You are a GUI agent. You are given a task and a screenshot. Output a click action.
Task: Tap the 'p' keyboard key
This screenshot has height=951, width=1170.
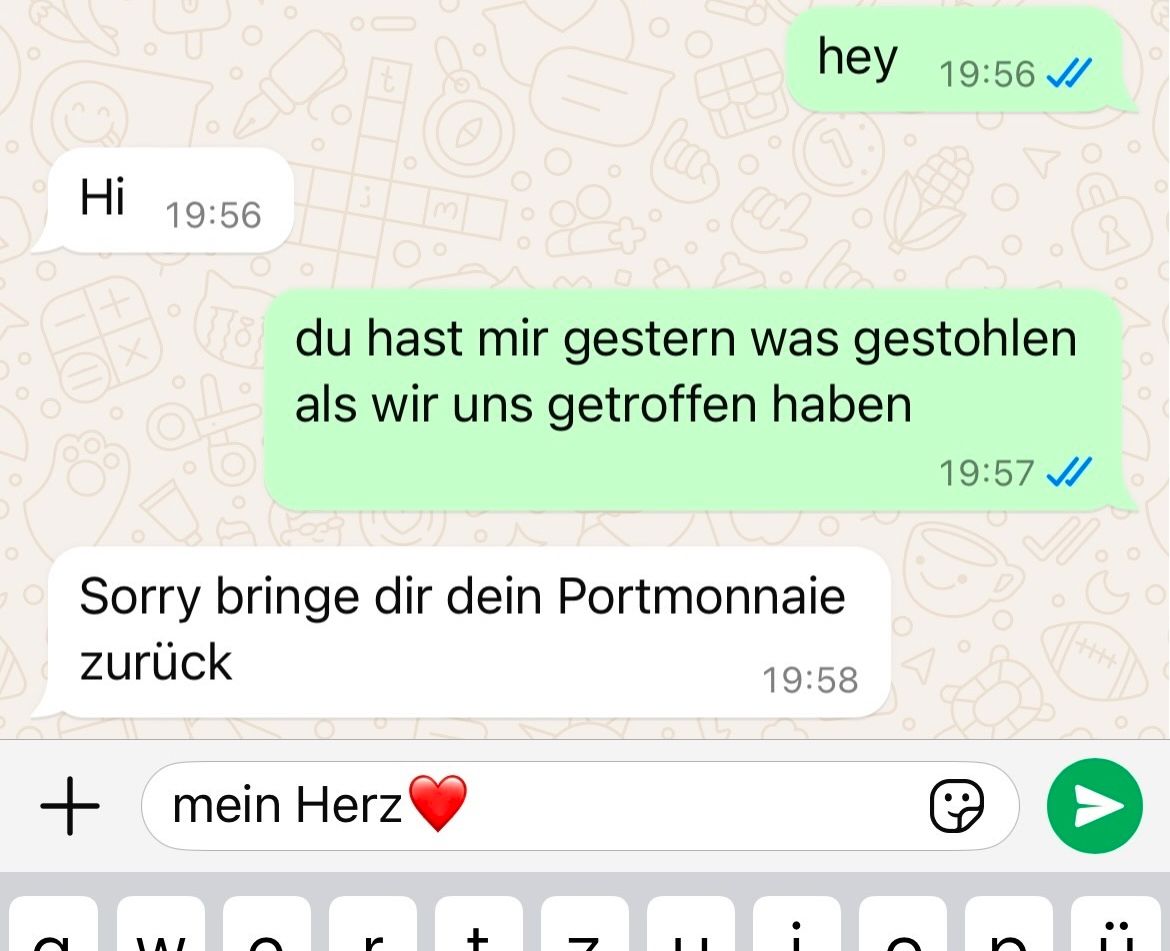1008,925
